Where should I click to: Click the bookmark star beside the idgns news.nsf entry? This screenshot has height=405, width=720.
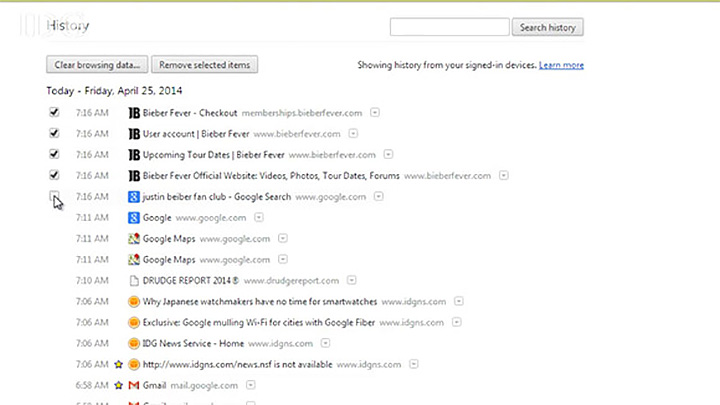coord(119,365)
